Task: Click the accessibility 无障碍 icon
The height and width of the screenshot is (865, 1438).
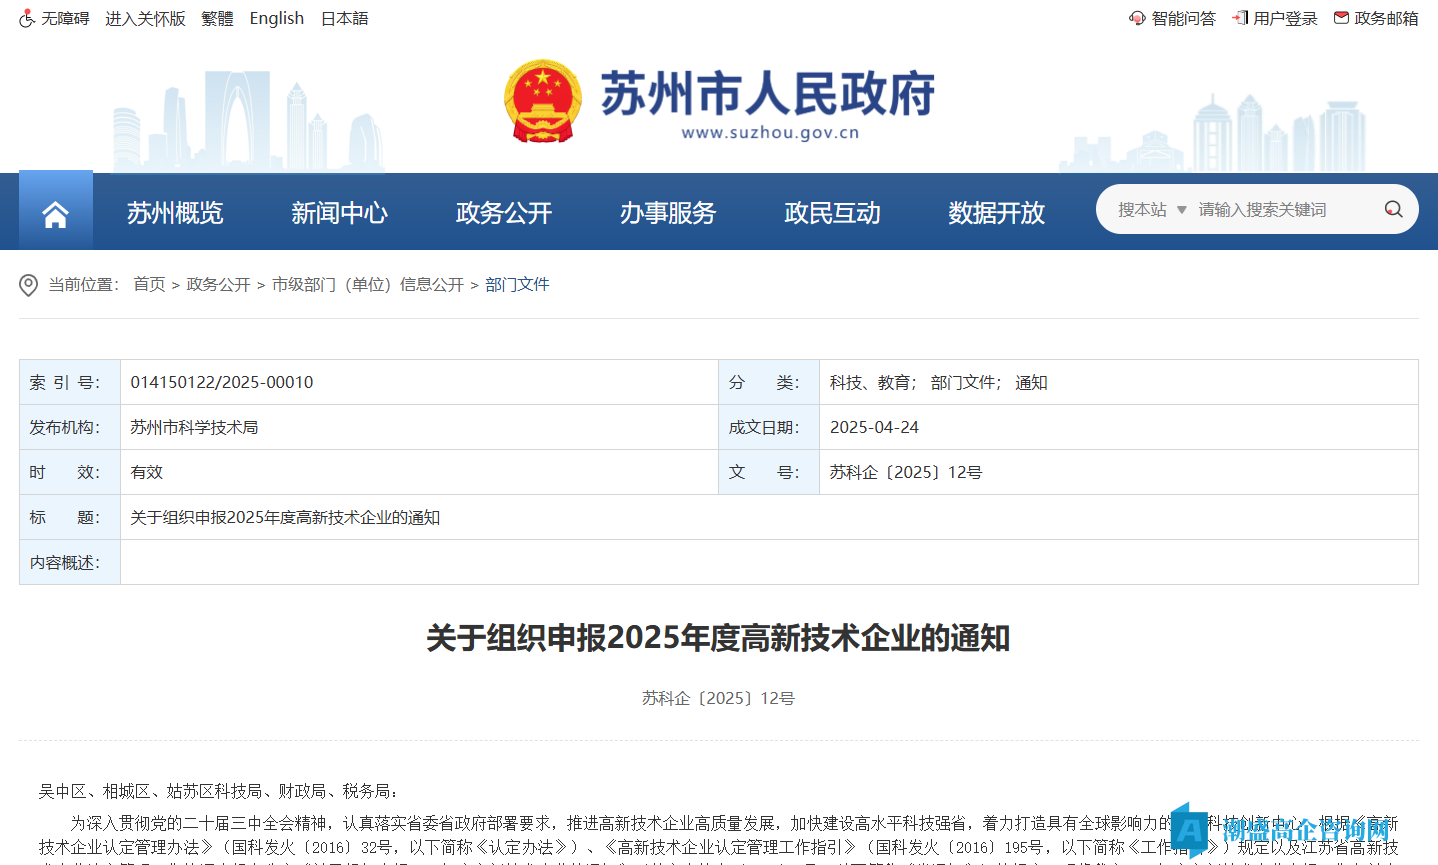Action: coord(27,19)
